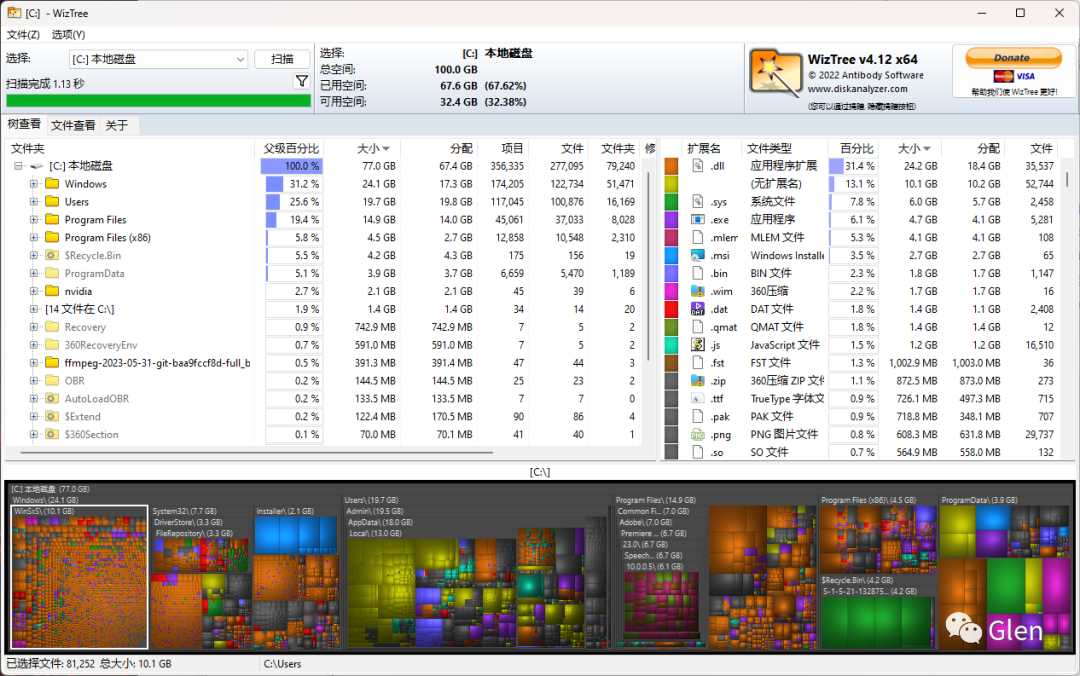Image resolution: width=1080 pixels, height=676 pixels.
Task: Expand the Users folder node
Action: [x=33, y=202]
